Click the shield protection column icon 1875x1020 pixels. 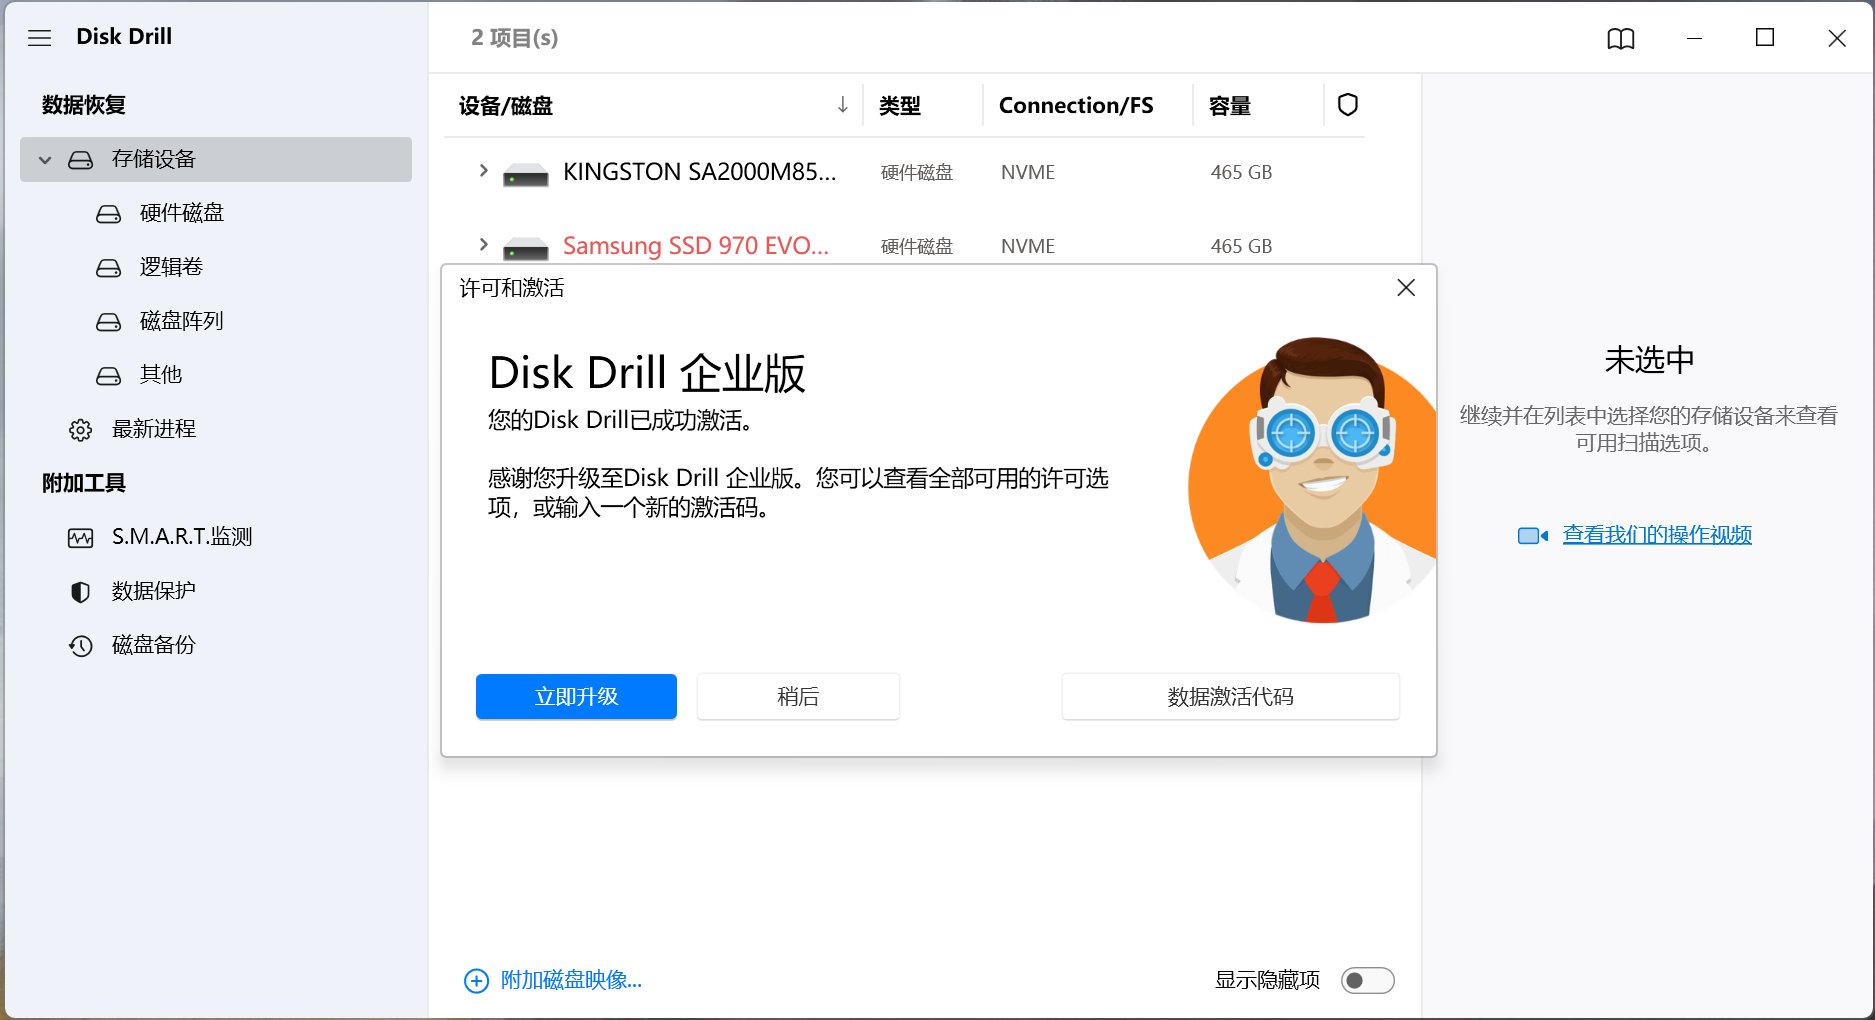coord(1348,105)
